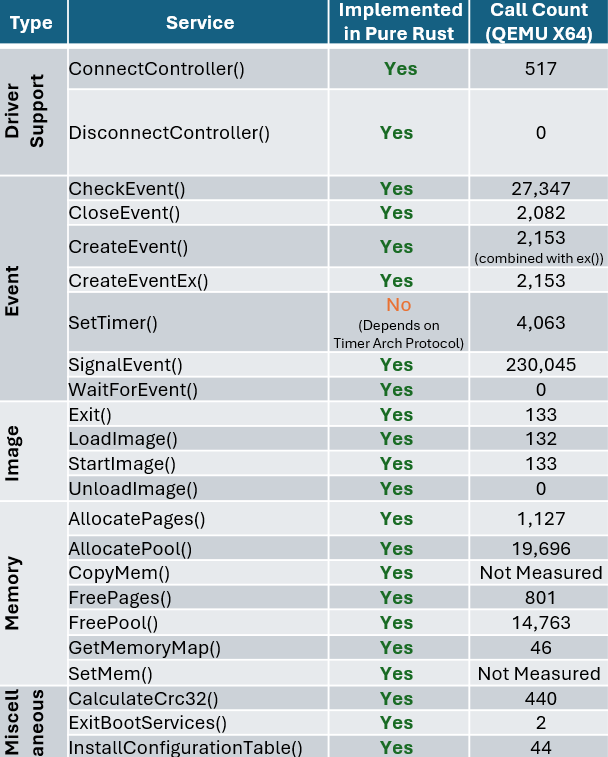
Task: Click the Implemented in Pure Rust header
Action: point(400,22)
